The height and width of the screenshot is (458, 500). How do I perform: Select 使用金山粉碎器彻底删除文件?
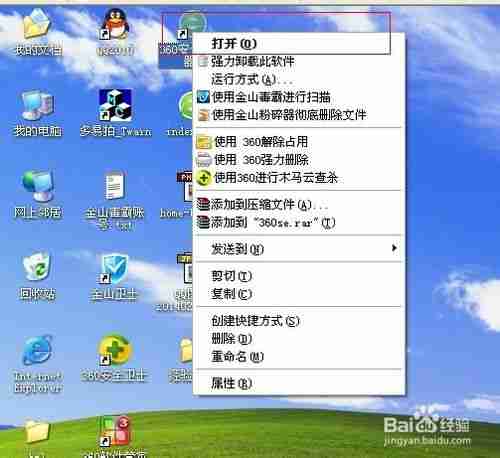click(299, 115)
